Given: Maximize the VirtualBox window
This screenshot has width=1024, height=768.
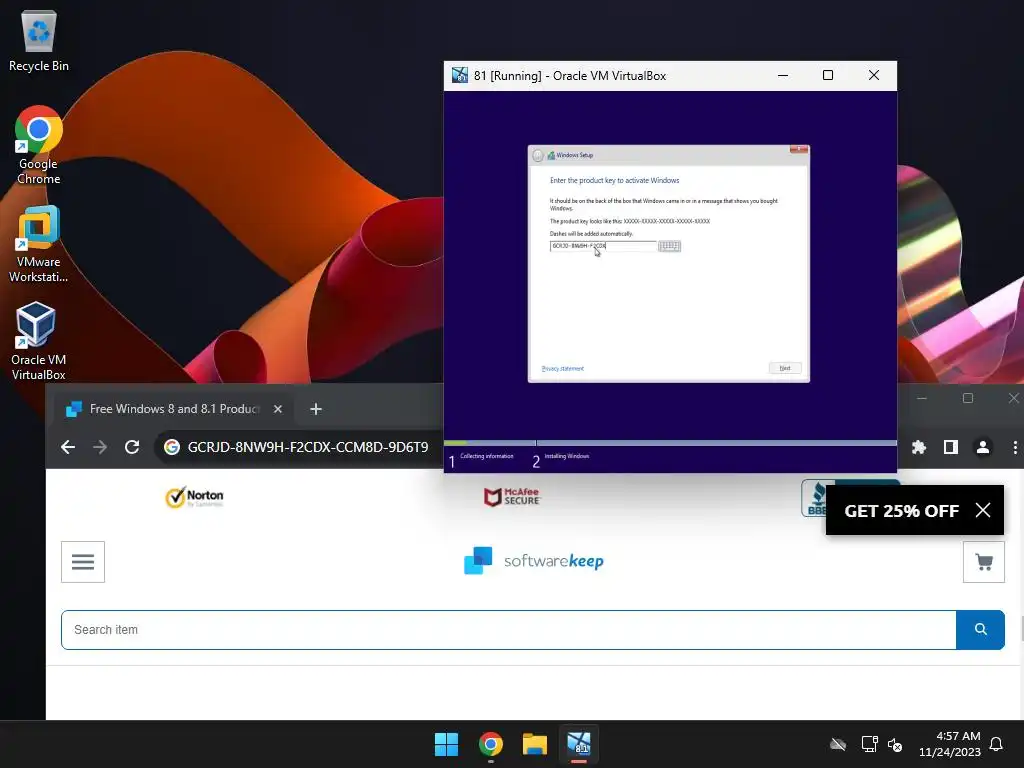Looking at the screenshot, I should click(x=827, y=75).
